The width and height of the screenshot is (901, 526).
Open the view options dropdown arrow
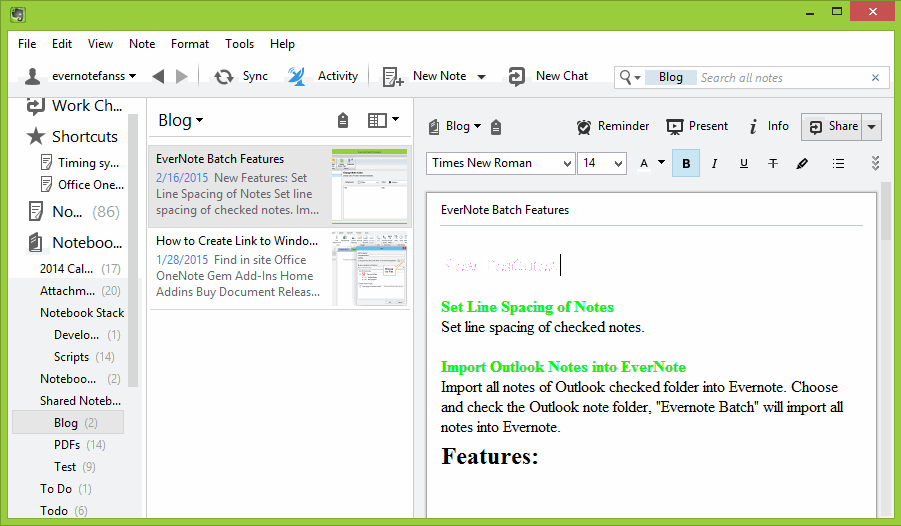tap(395, 120)
